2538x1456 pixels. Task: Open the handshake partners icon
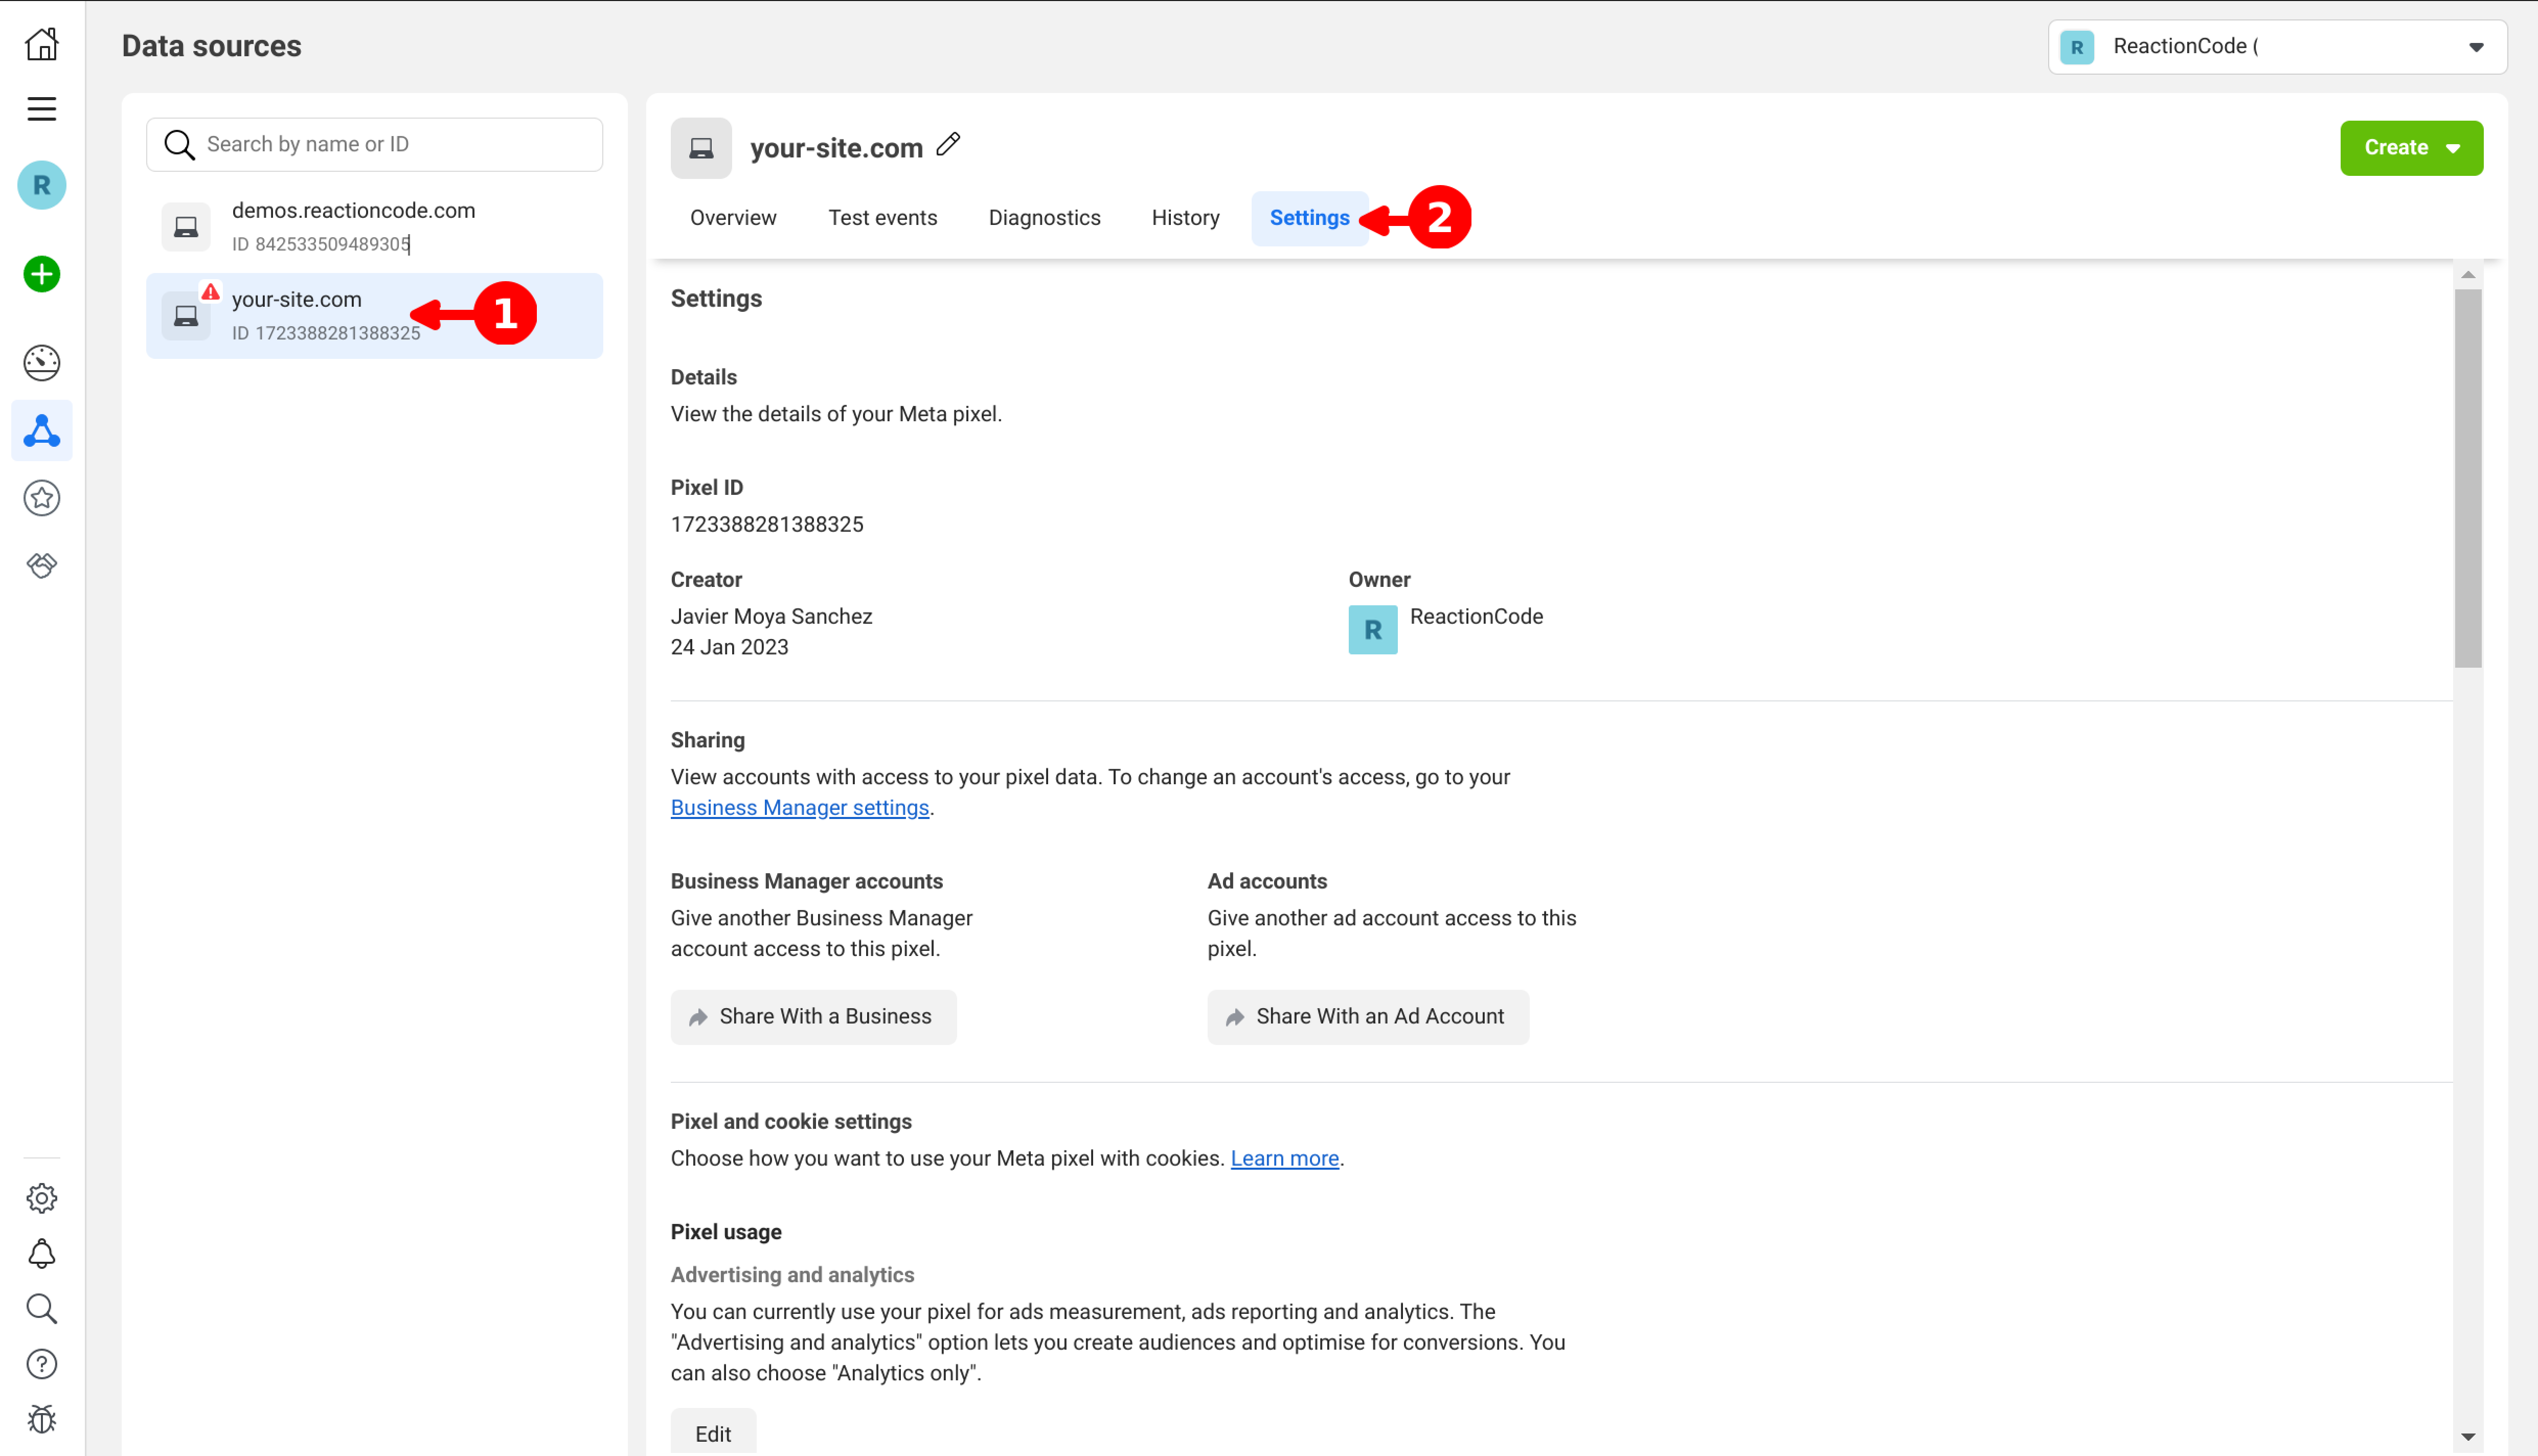click(41, 566)
